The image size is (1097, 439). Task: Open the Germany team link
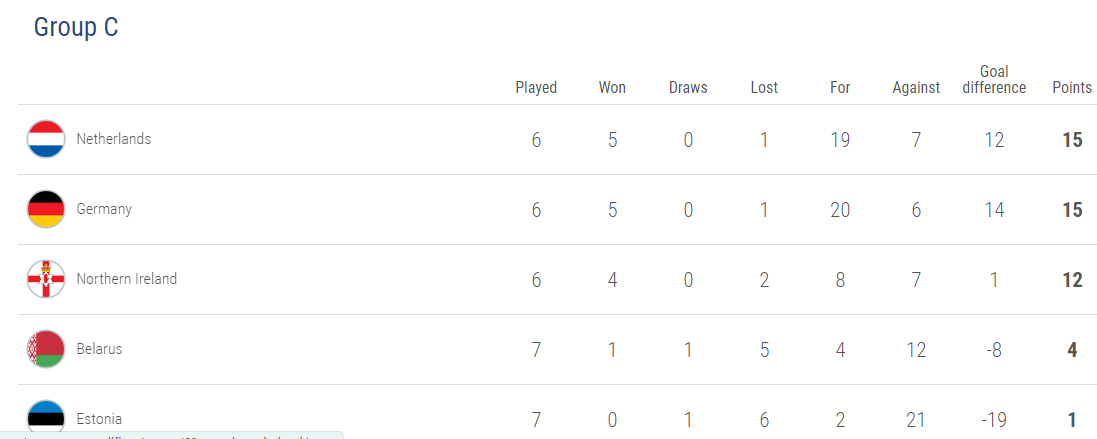pos(104,209)
